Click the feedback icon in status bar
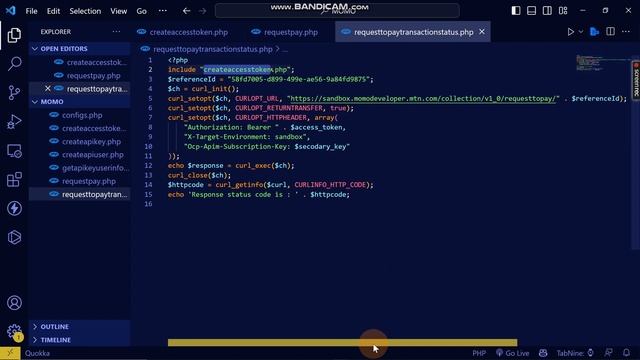Viewport: 640px width, 360px height. pyautogui.click(x=609, y=353)
